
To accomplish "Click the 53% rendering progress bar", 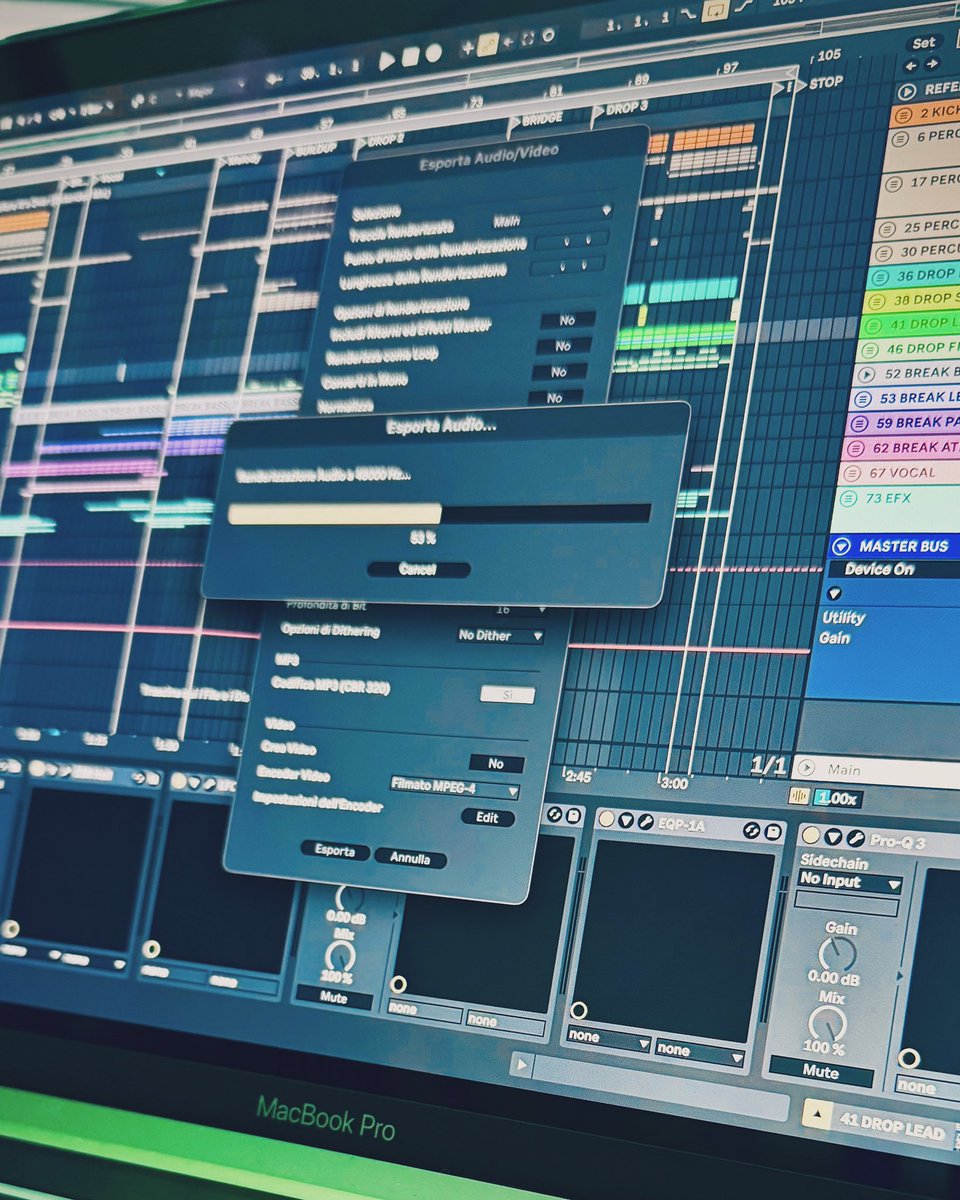I will 439,514.
